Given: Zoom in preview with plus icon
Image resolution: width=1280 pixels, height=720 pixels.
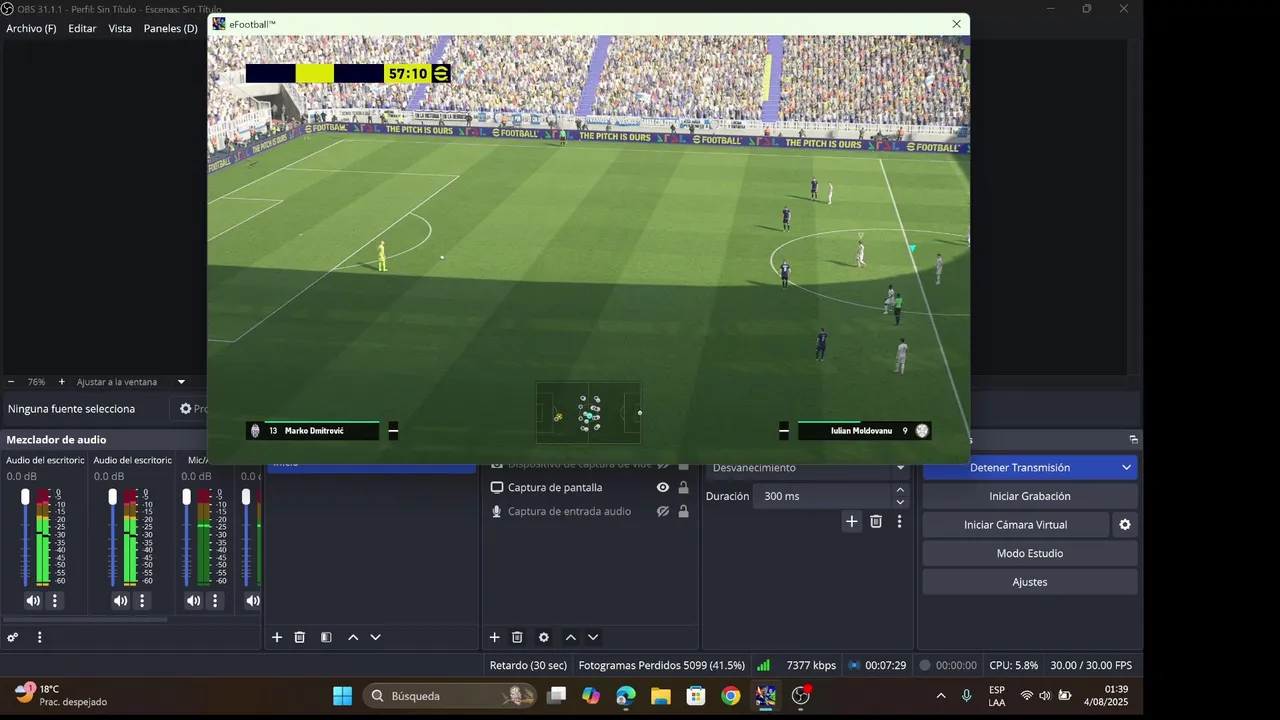Looking at the screenshot, I should pyautogui.click(x=61, y=382).
